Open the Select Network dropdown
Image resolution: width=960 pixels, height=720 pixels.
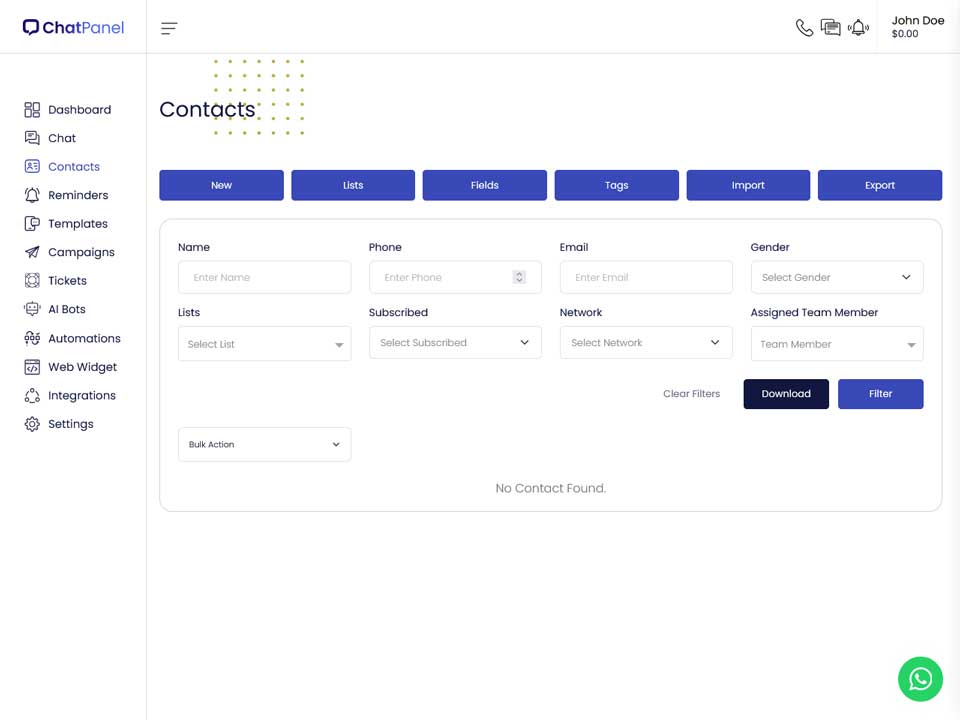click(x=646, y=342)
